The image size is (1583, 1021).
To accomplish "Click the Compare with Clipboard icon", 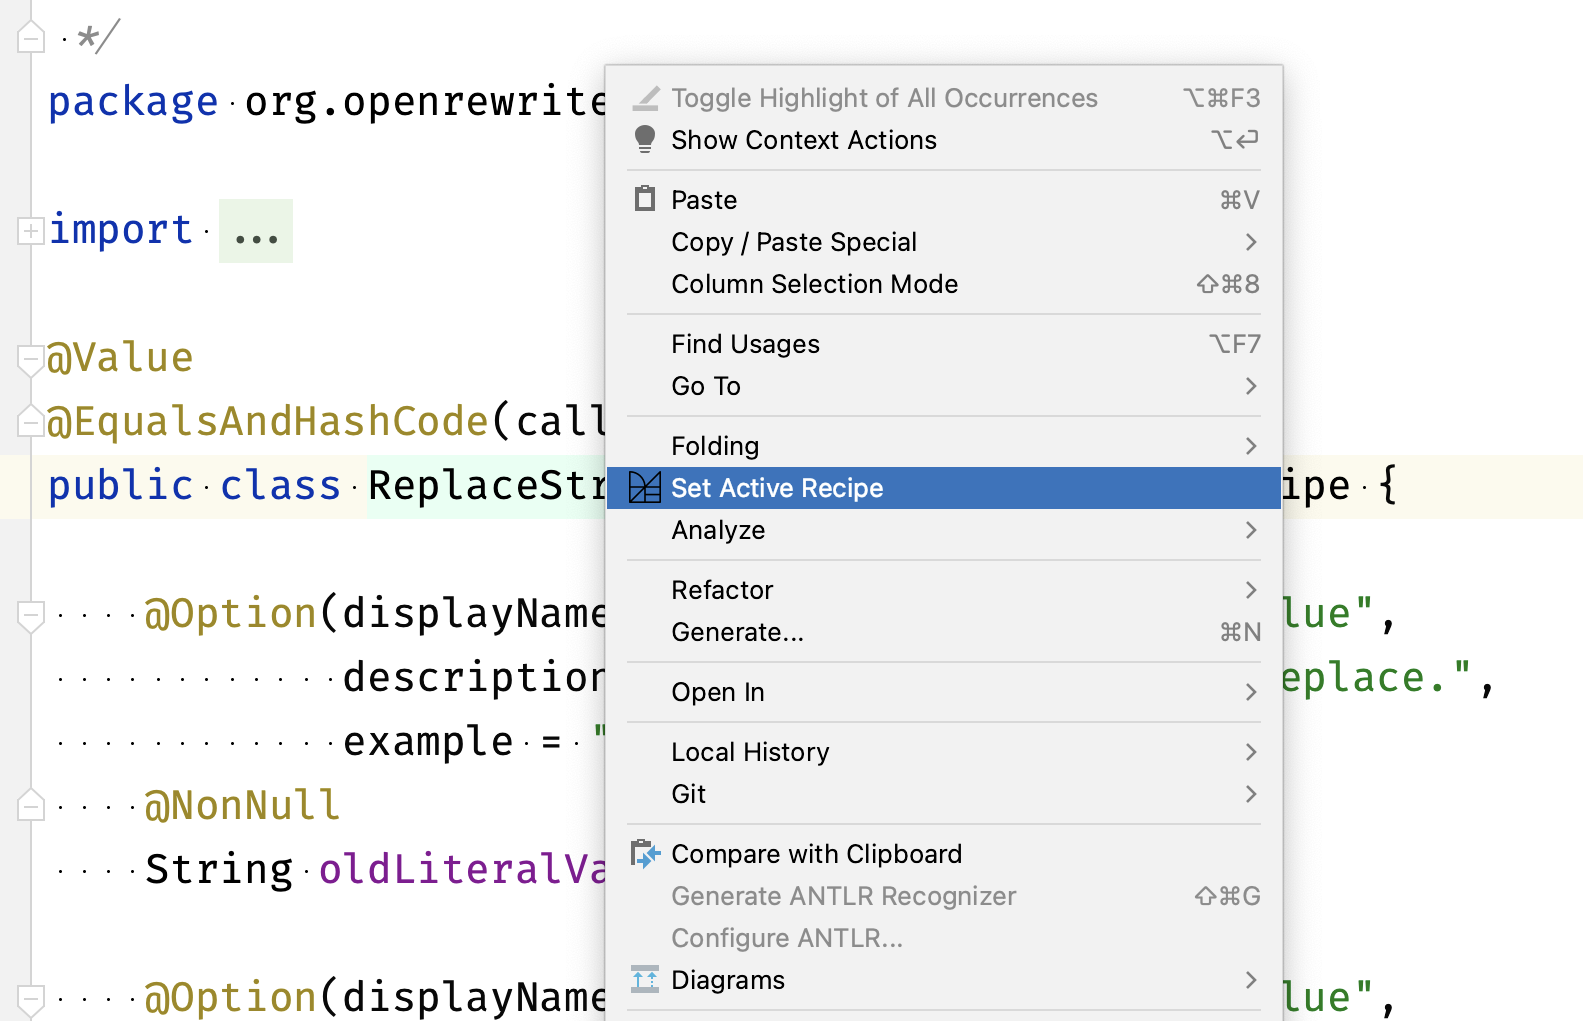I will (x=645, y=854).
